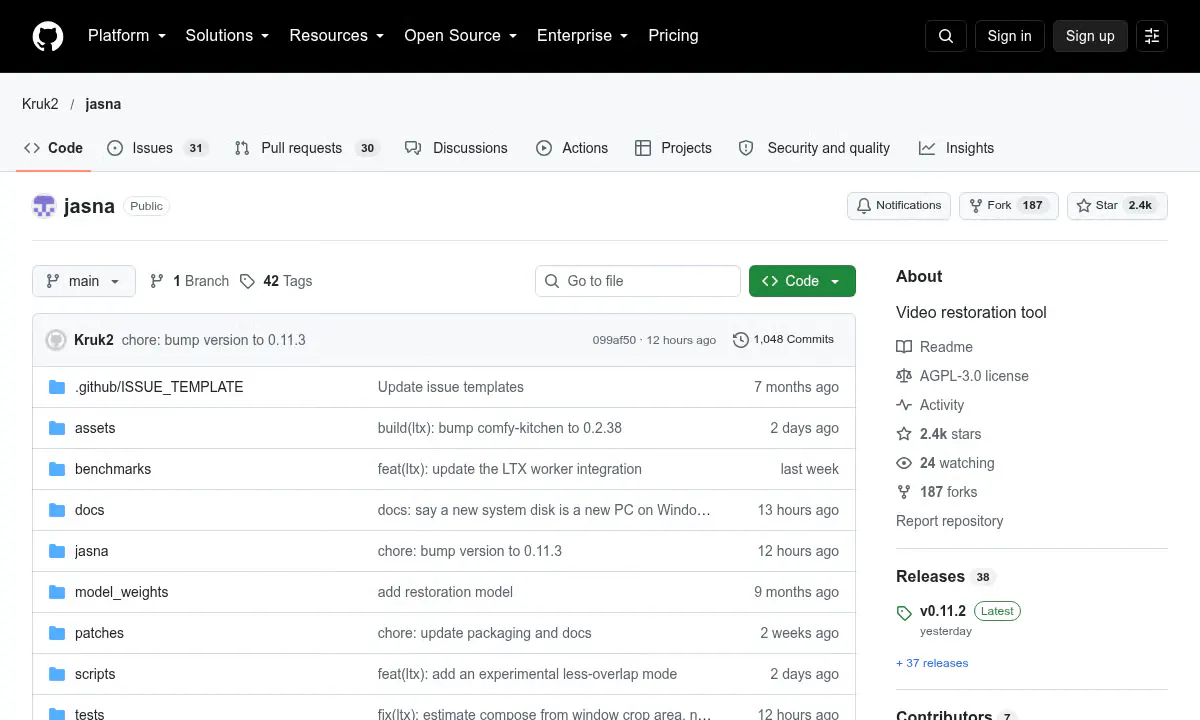Viewport: 1200px width, 720px height.
Task: Open the Actions tab
Action: tap(572, 148)
